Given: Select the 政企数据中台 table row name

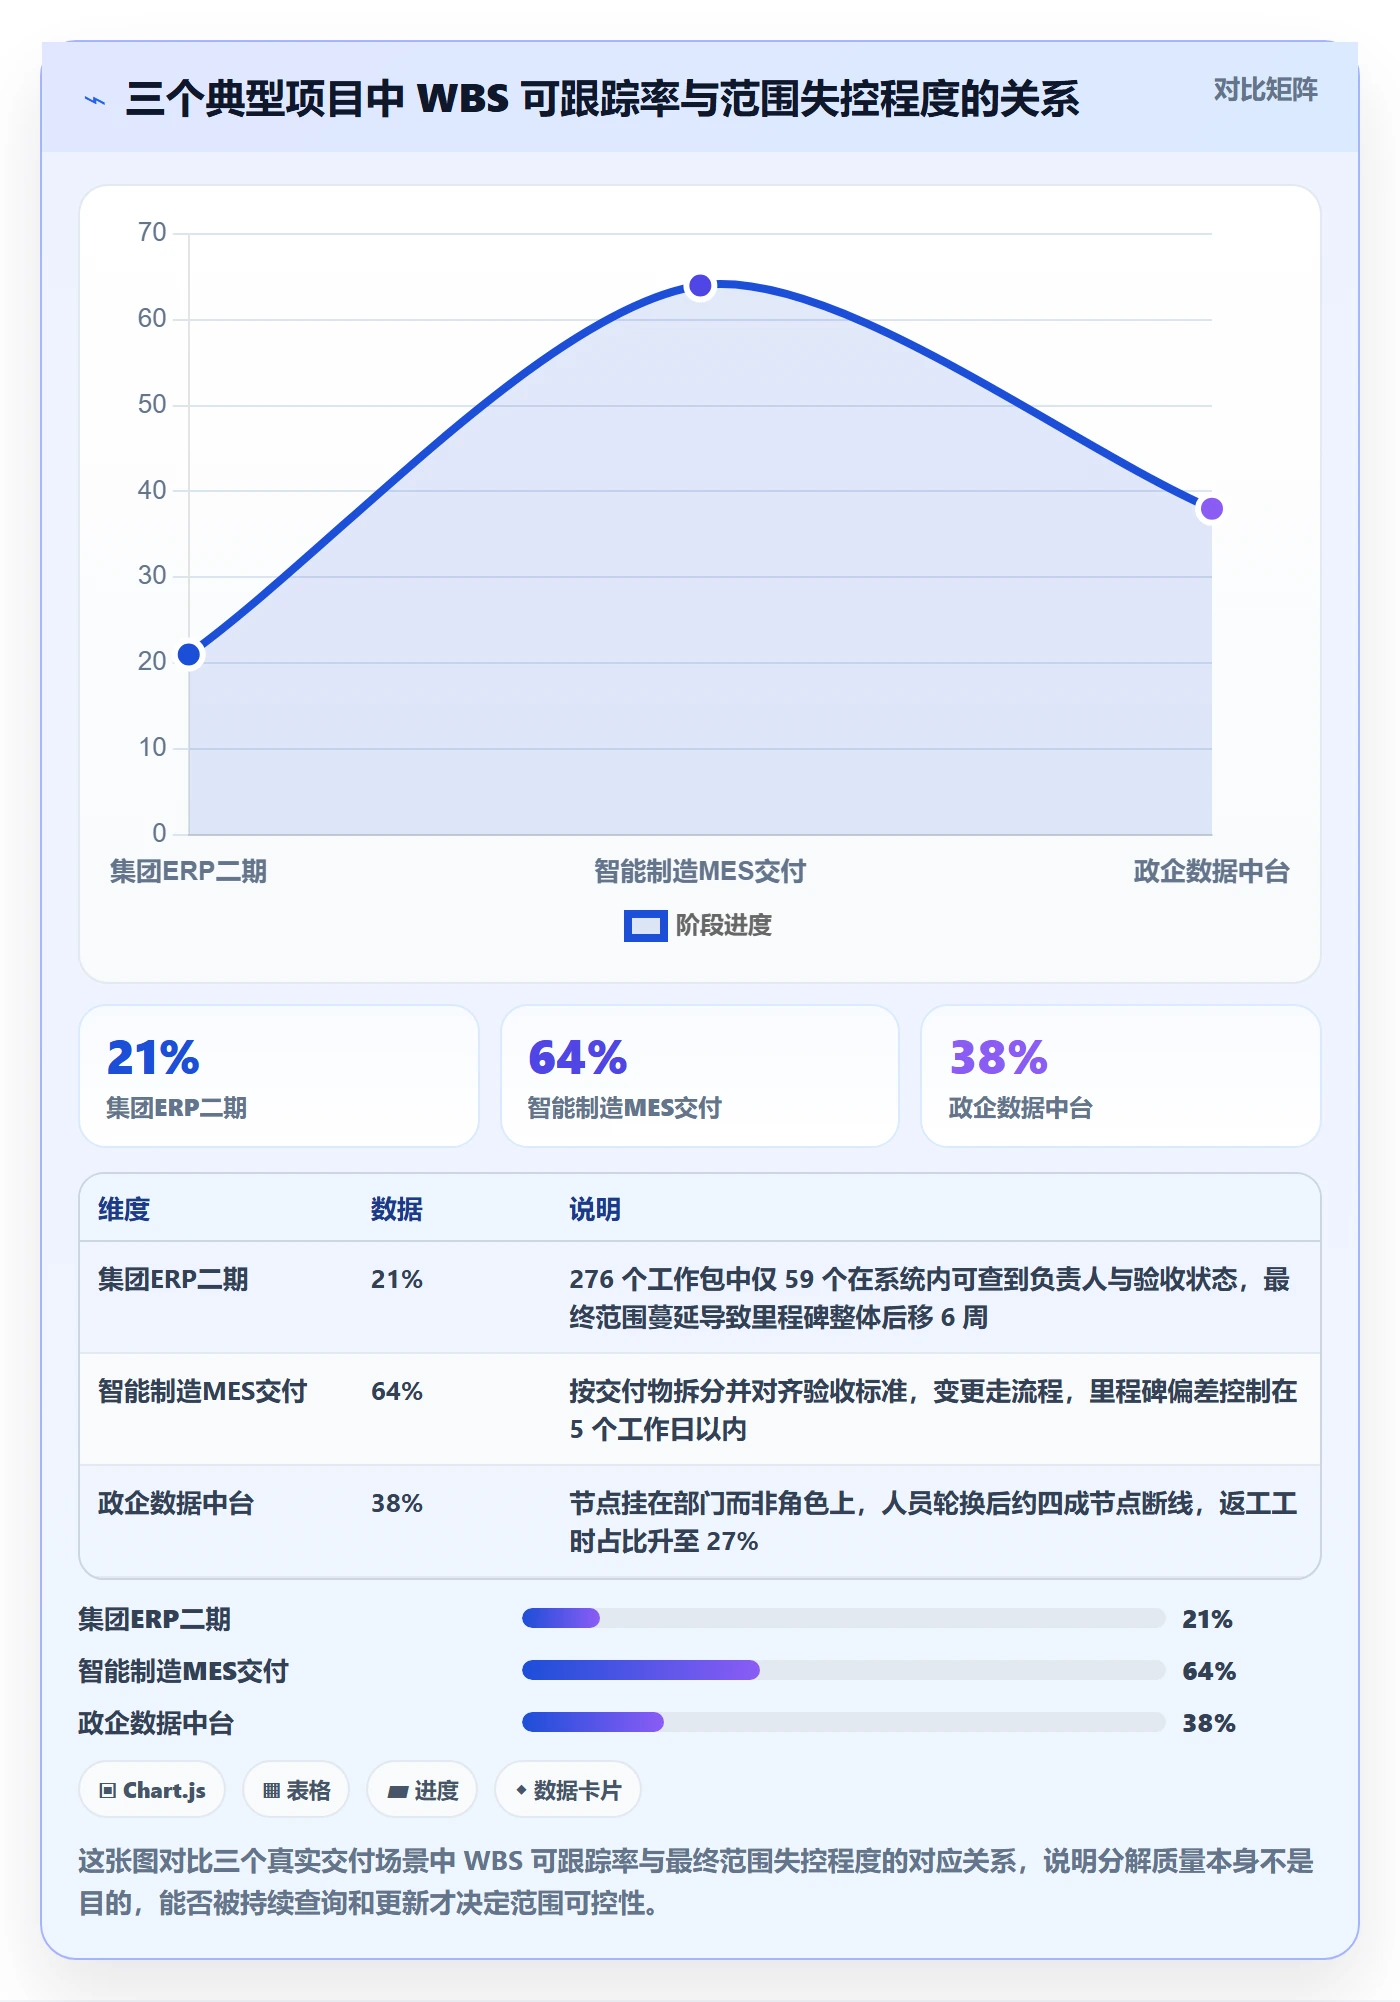Looking at the screenshot, I should 176,1503.
